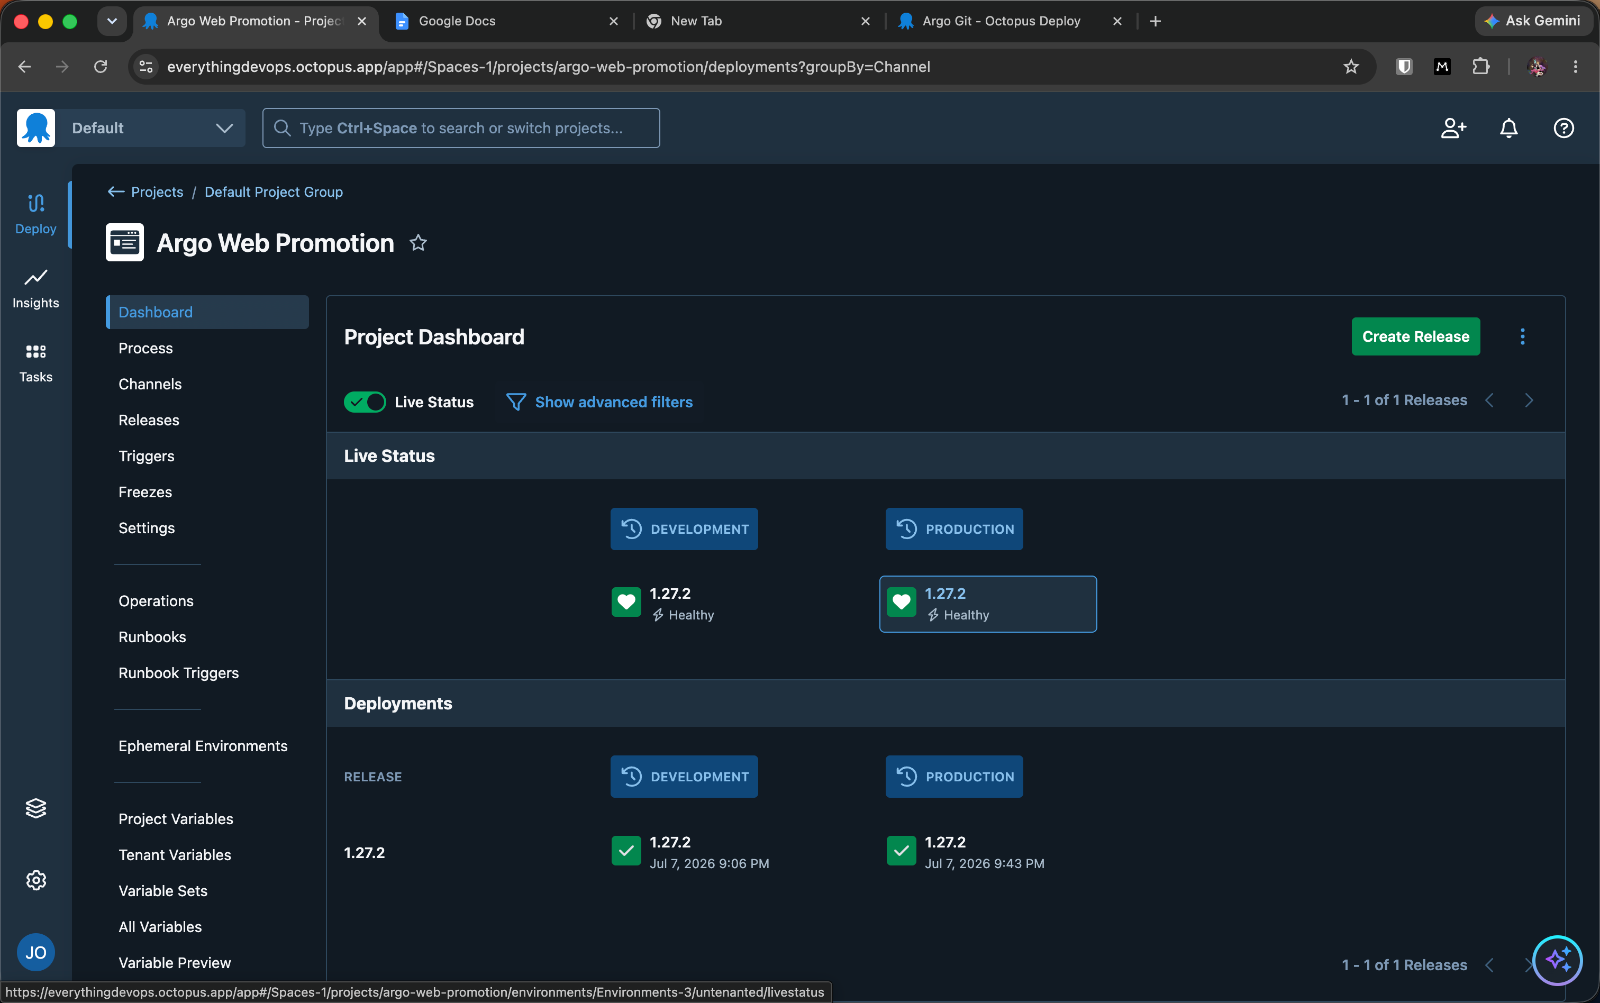Go back in browser history
1600x1003 pixels.
click(25, 66)
